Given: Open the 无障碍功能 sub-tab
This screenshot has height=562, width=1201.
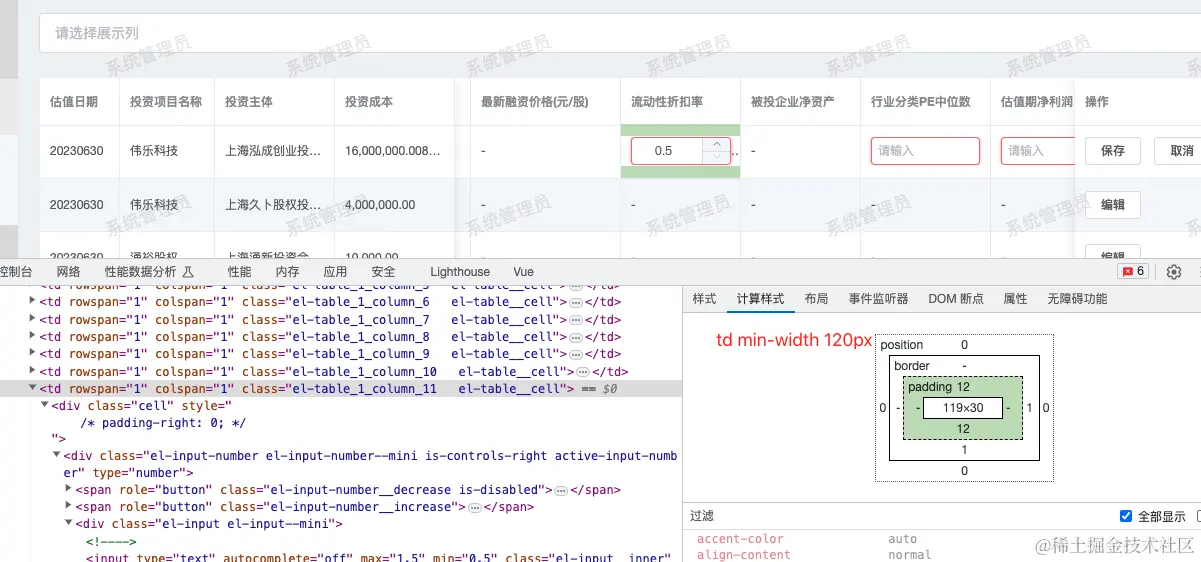Looking at the screenshot, I should [1078, 299].
